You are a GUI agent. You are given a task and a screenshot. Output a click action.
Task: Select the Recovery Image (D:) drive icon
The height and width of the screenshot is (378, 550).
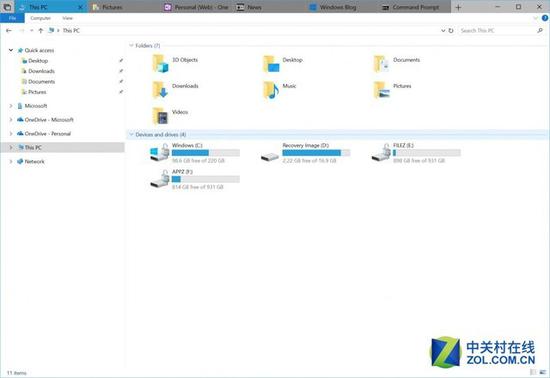(270, 156)
